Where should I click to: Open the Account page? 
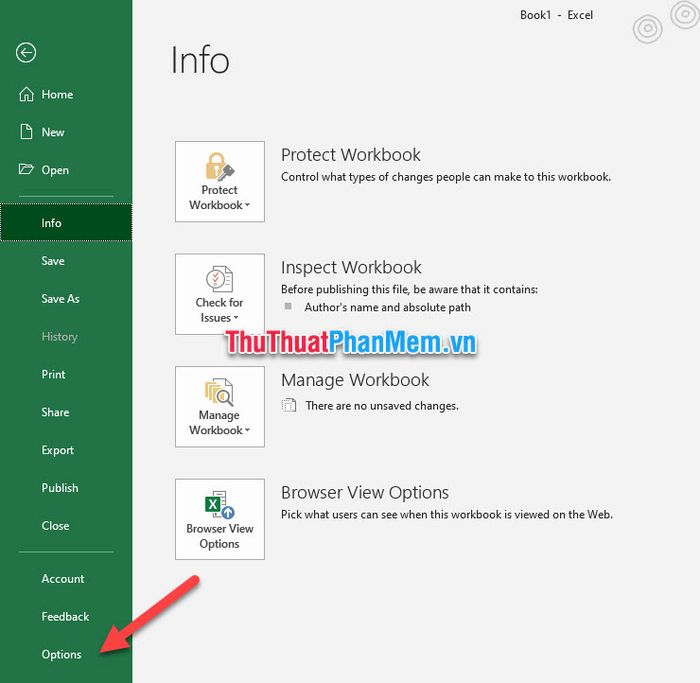pos(66,579)
